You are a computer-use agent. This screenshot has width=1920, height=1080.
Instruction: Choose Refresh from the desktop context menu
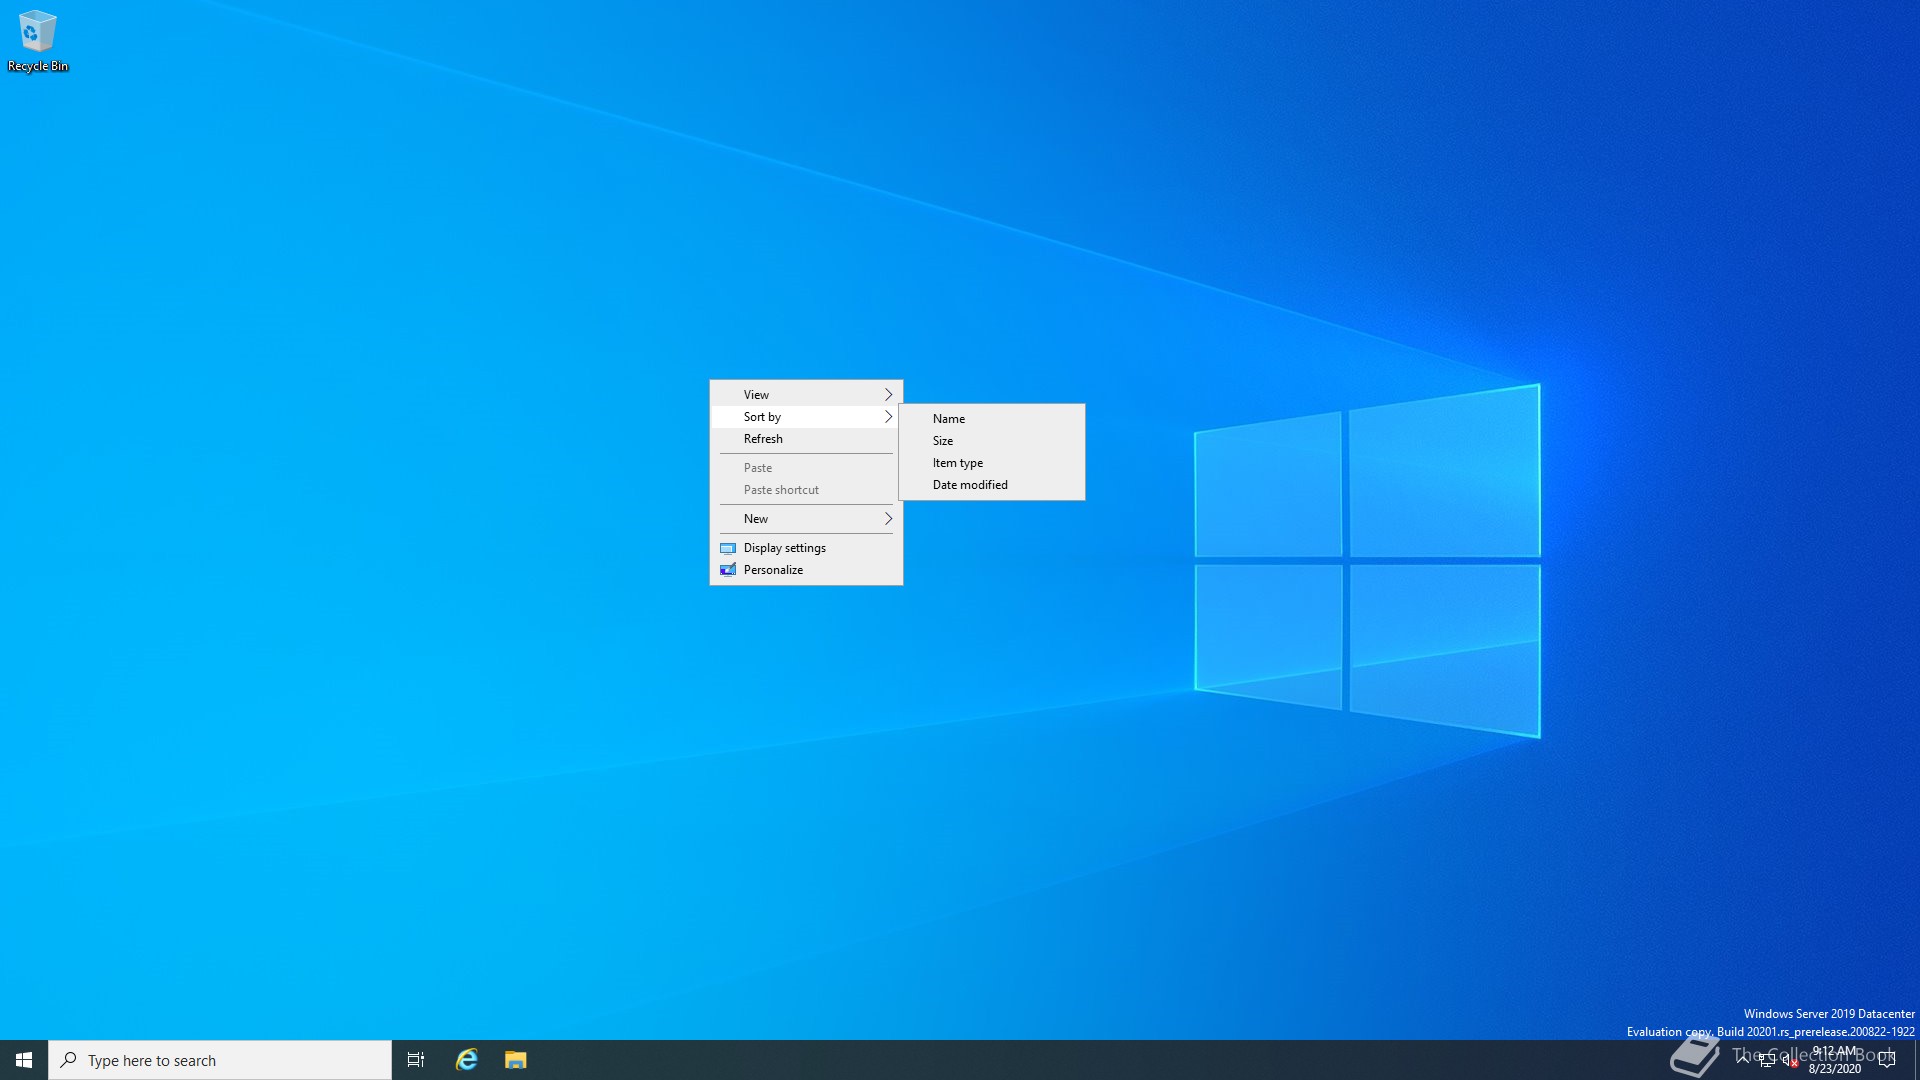click(x=806, y=439)
